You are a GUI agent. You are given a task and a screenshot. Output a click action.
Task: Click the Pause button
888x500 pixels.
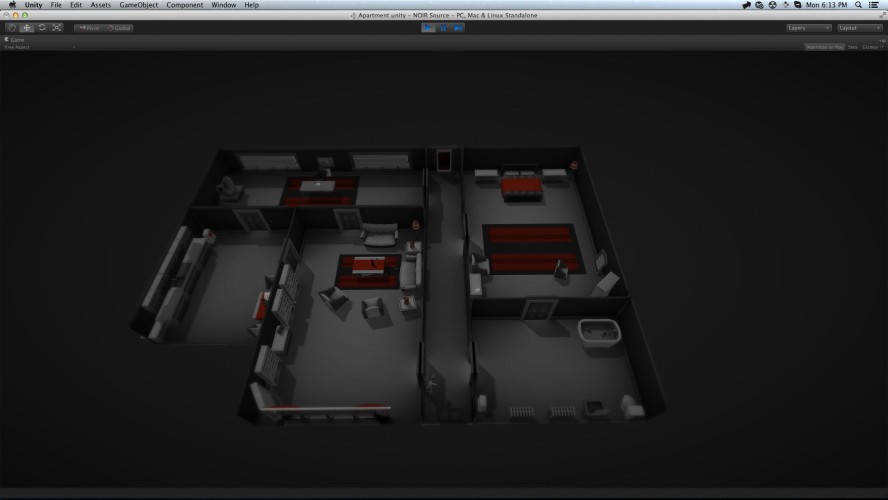(443, 28)
